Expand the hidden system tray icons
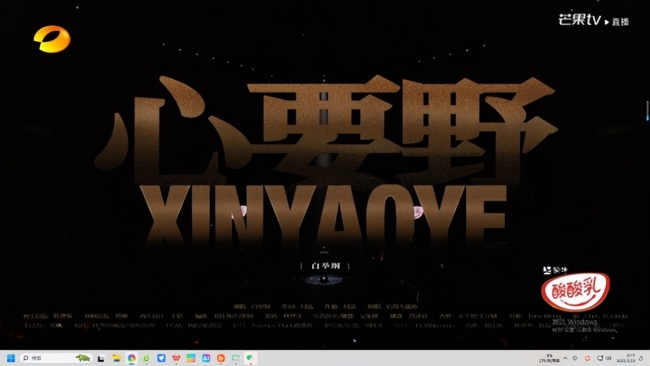This screenshot has height=366, width=650. pos(565,358)
